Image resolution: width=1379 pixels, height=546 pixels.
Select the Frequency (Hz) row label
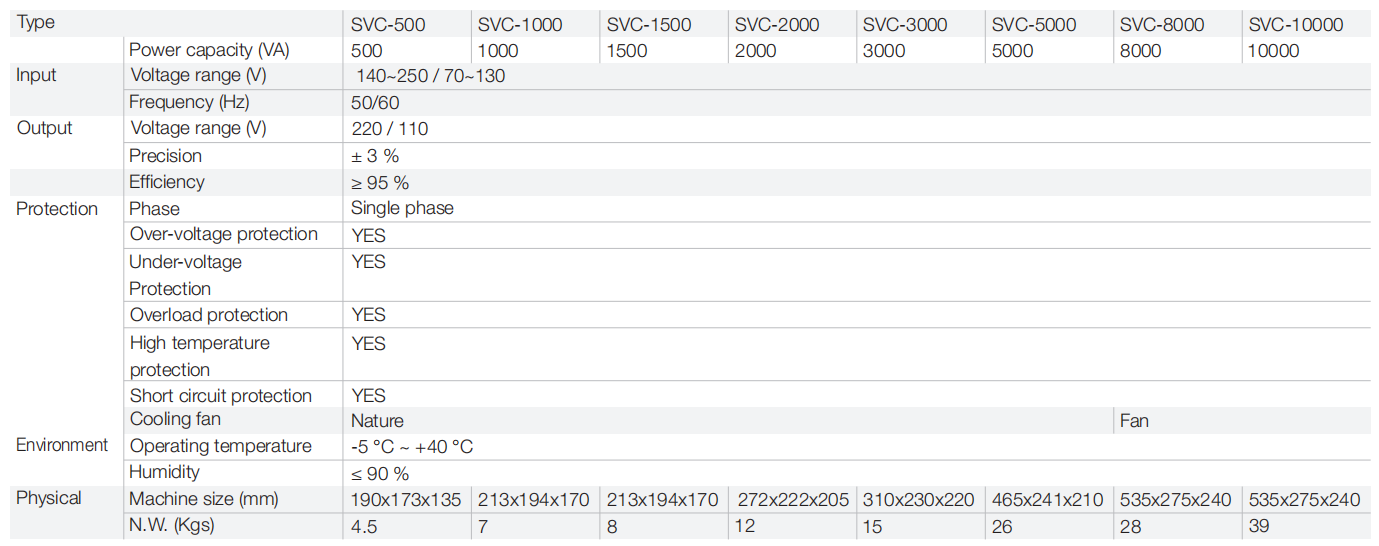pyautogui.click(x=189, y=102)
